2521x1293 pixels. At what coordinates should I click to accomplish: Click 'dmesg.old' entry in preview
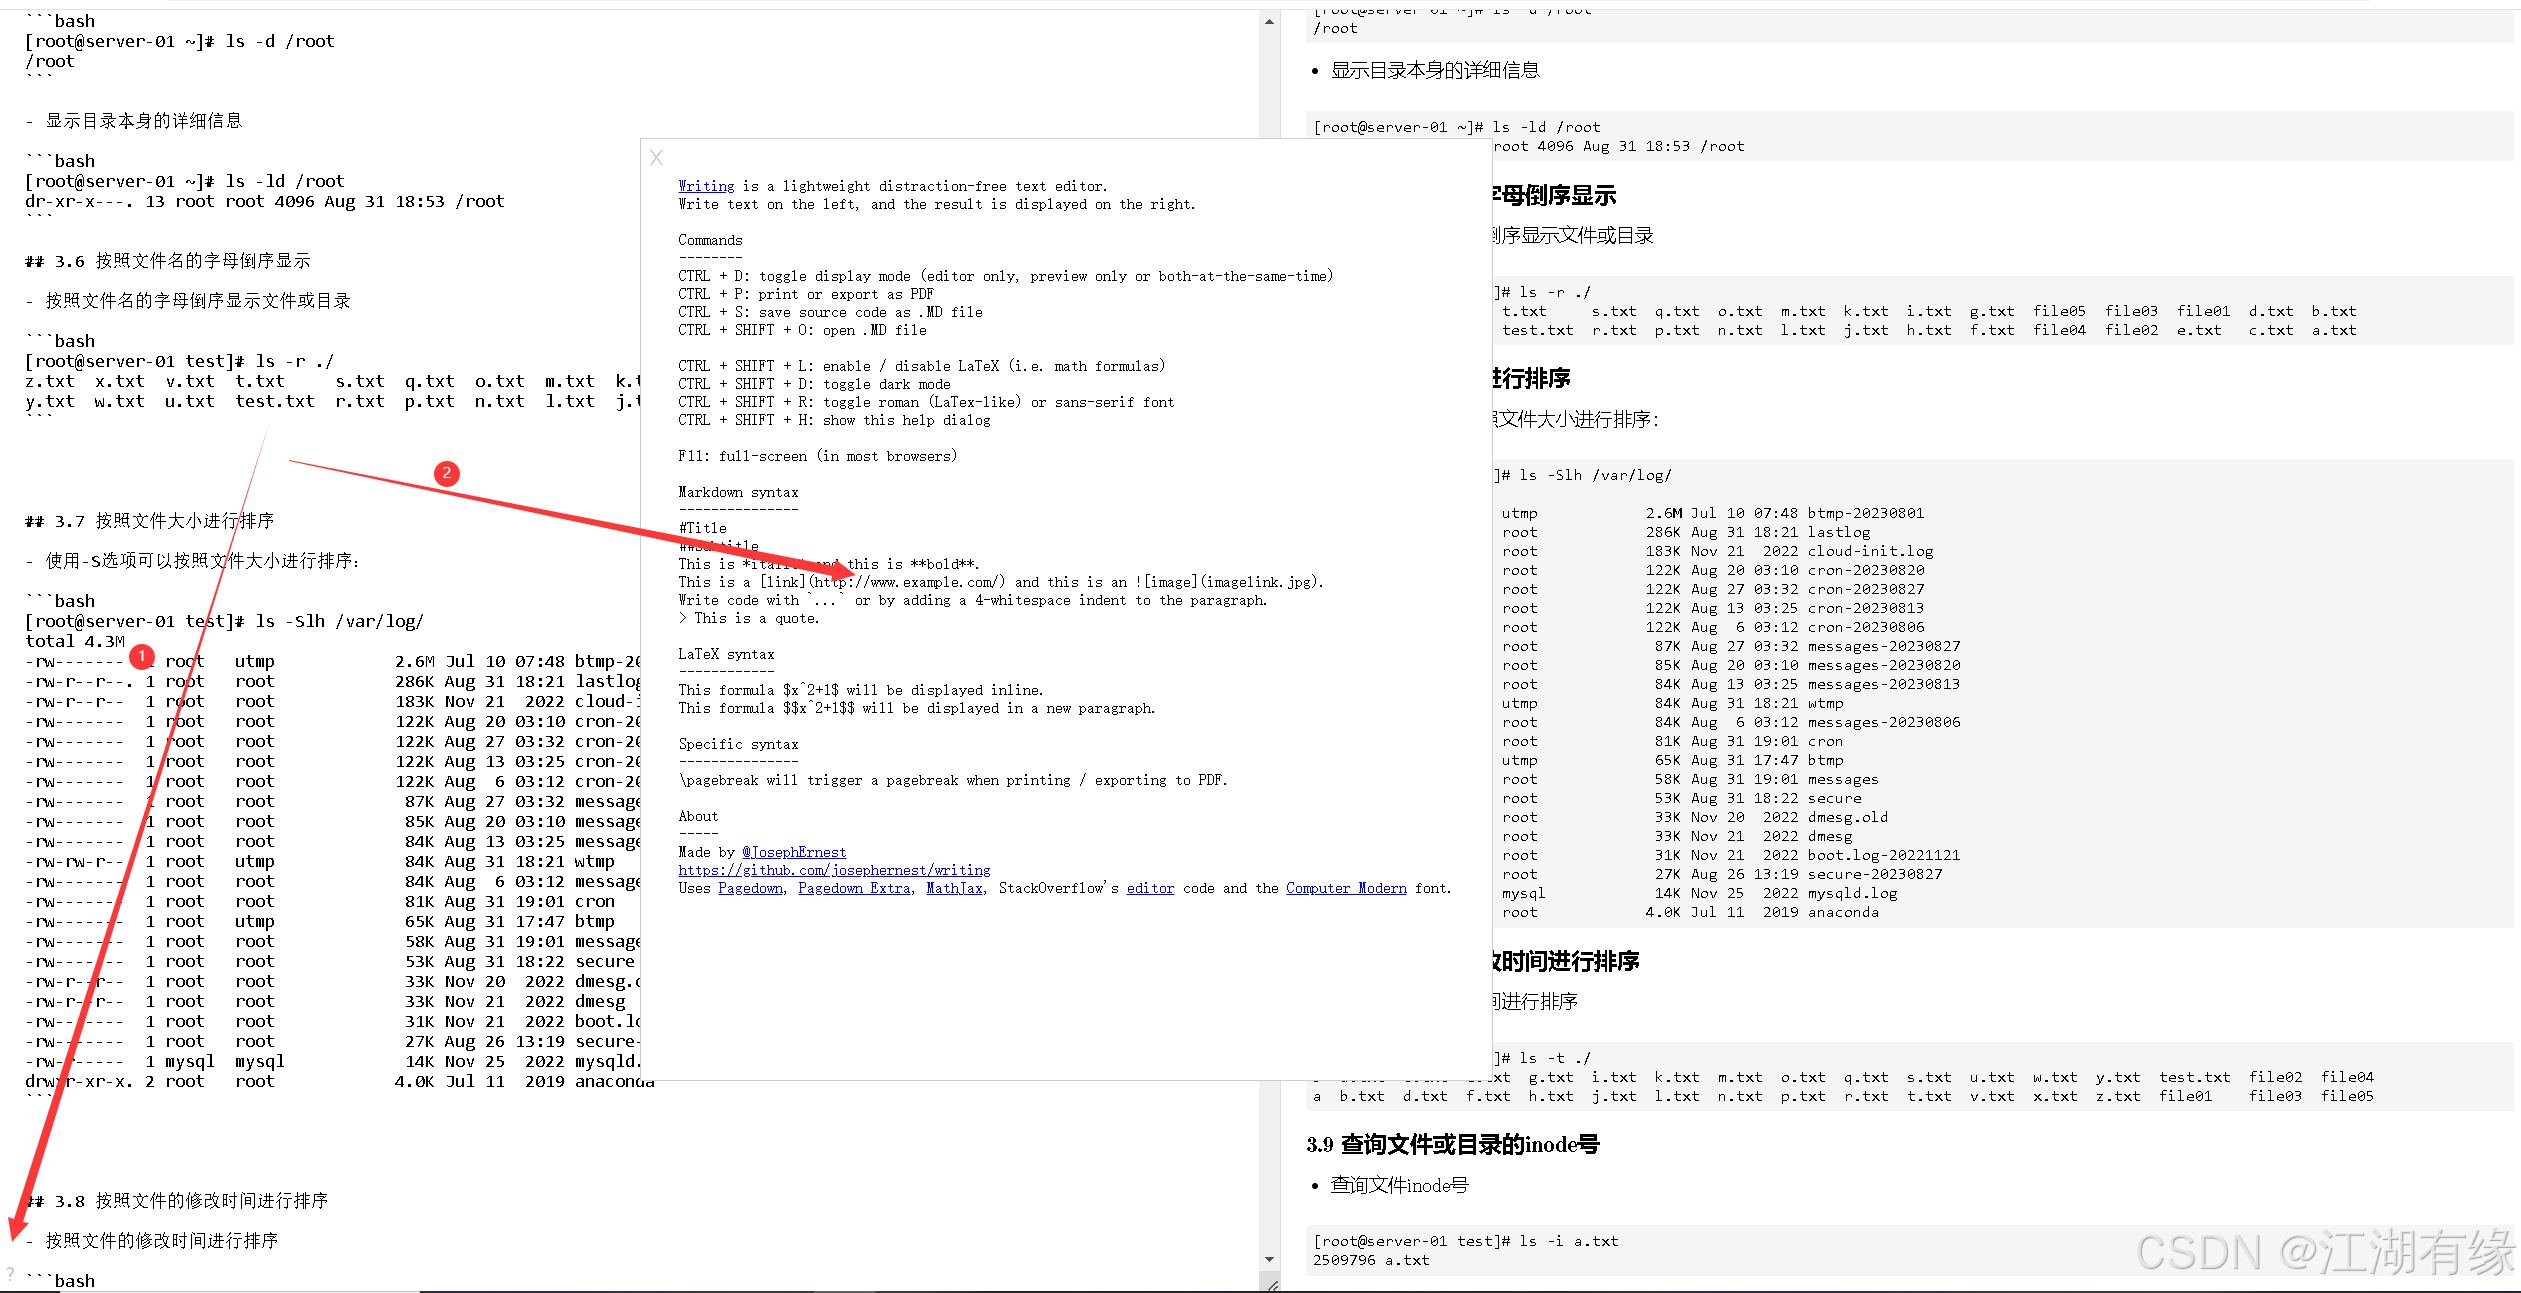(x=1847, y=817)
